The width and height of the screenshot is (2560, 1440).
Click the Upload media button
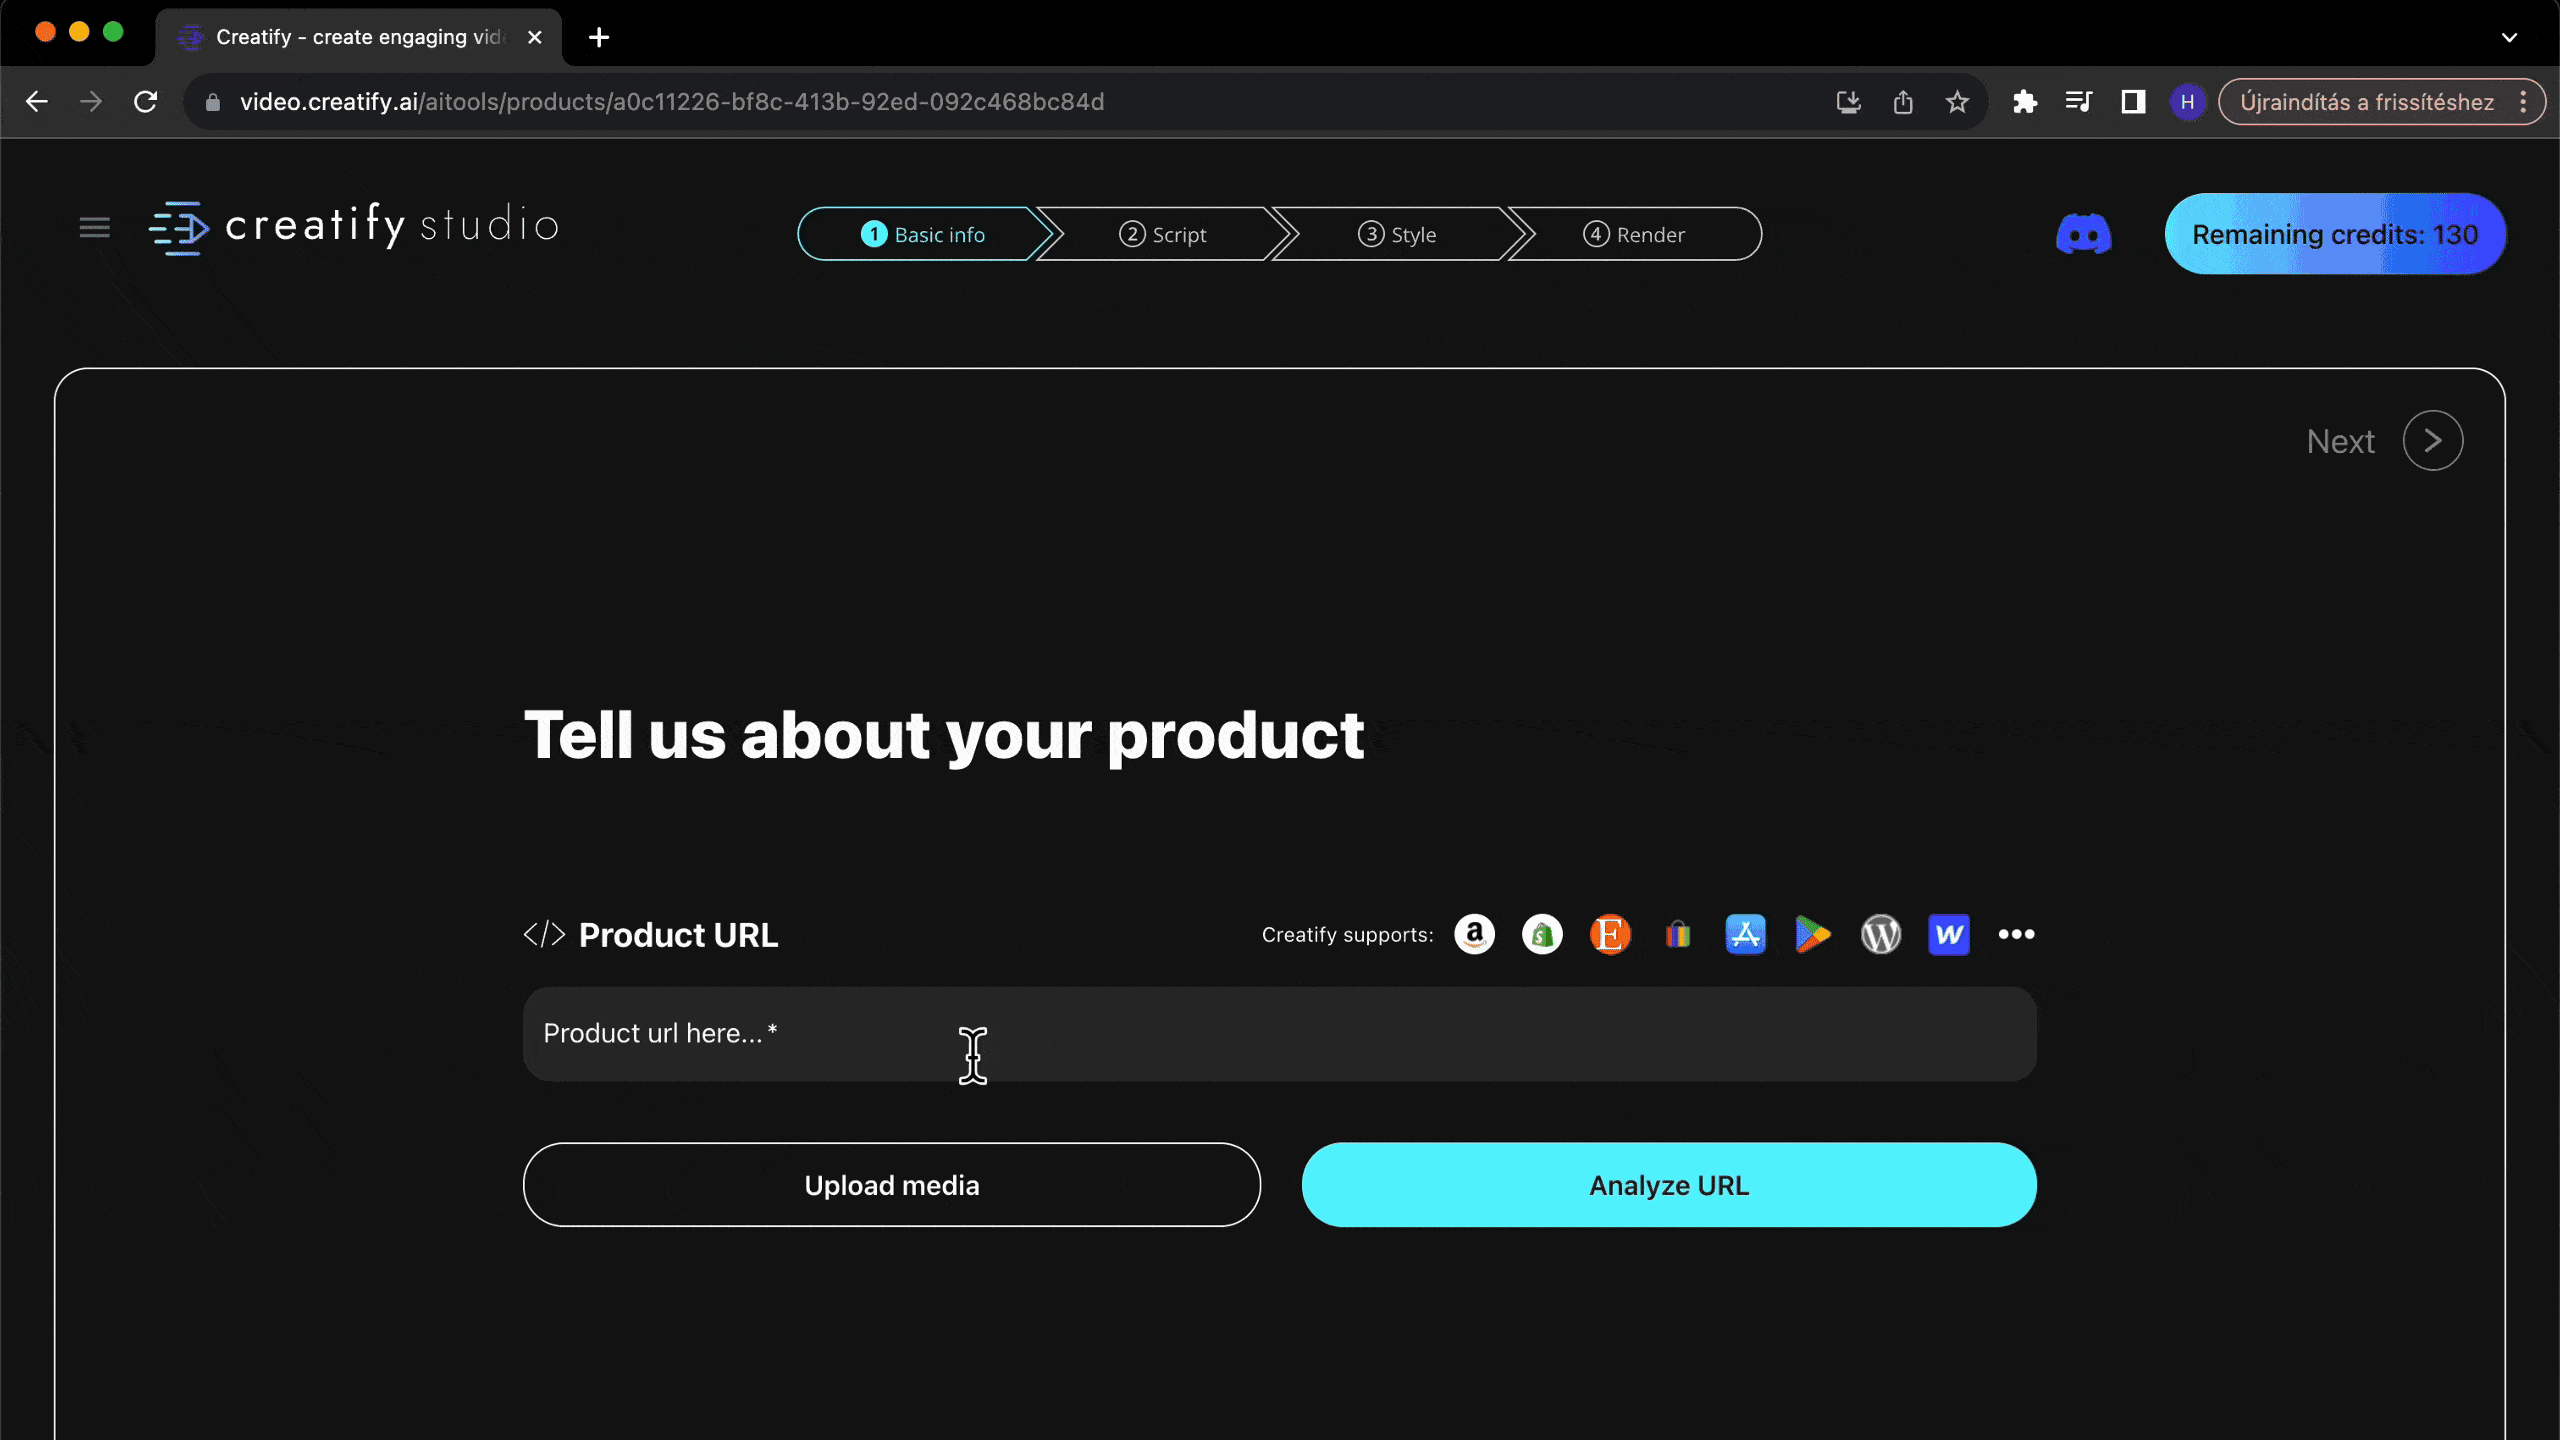click(891, 1185)
